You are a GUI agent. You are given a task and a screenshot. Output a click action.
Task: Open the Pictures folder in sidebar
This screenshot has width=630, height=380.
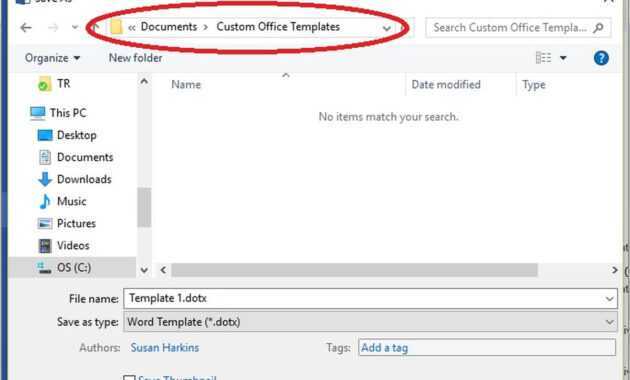pos(76,223)
